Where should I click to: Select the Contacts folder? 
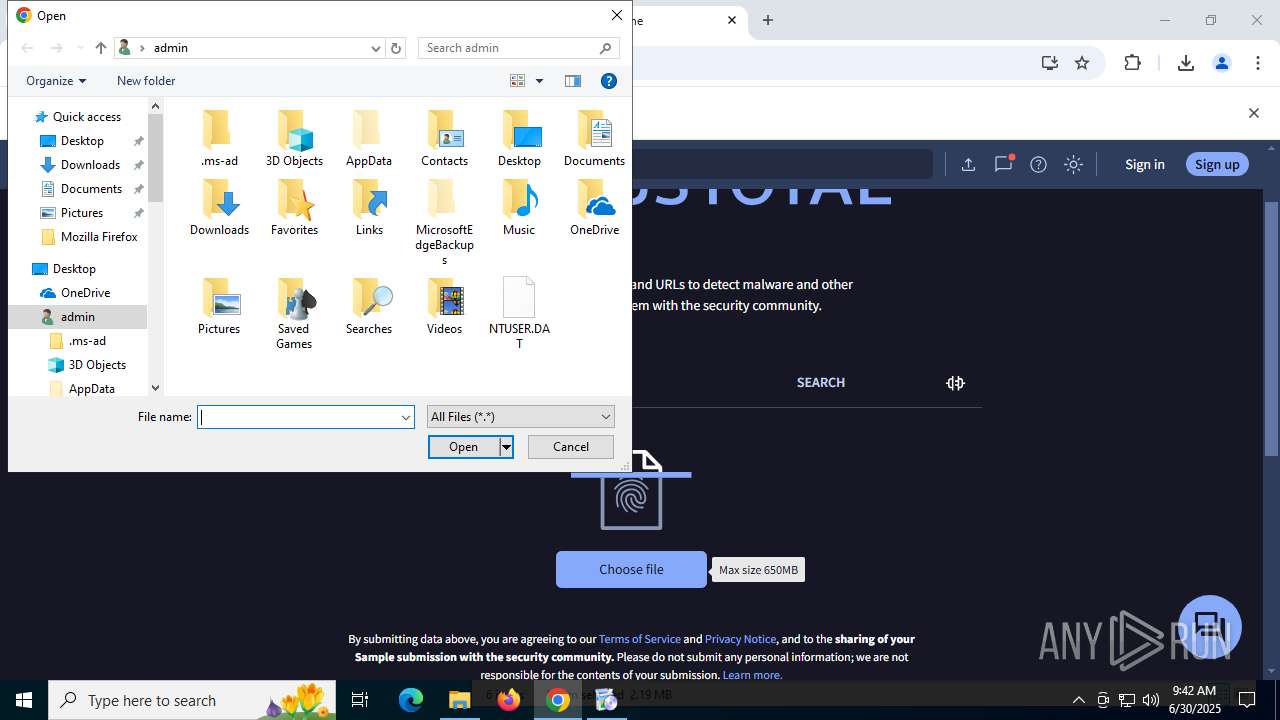click(444, 139)
